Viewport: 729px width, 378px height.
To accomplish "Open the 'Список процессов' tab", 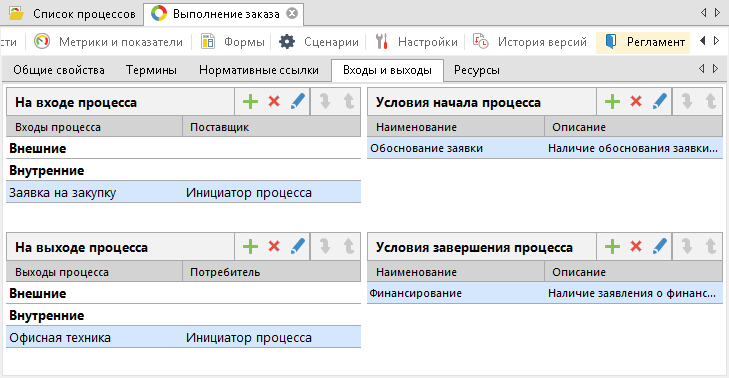I will click(73, 14).
